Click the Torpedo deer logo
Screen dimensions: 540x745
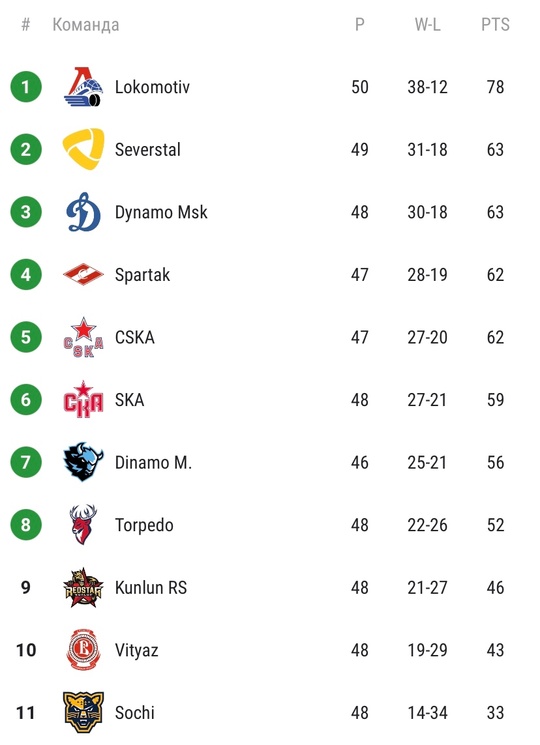click(83, 525)
